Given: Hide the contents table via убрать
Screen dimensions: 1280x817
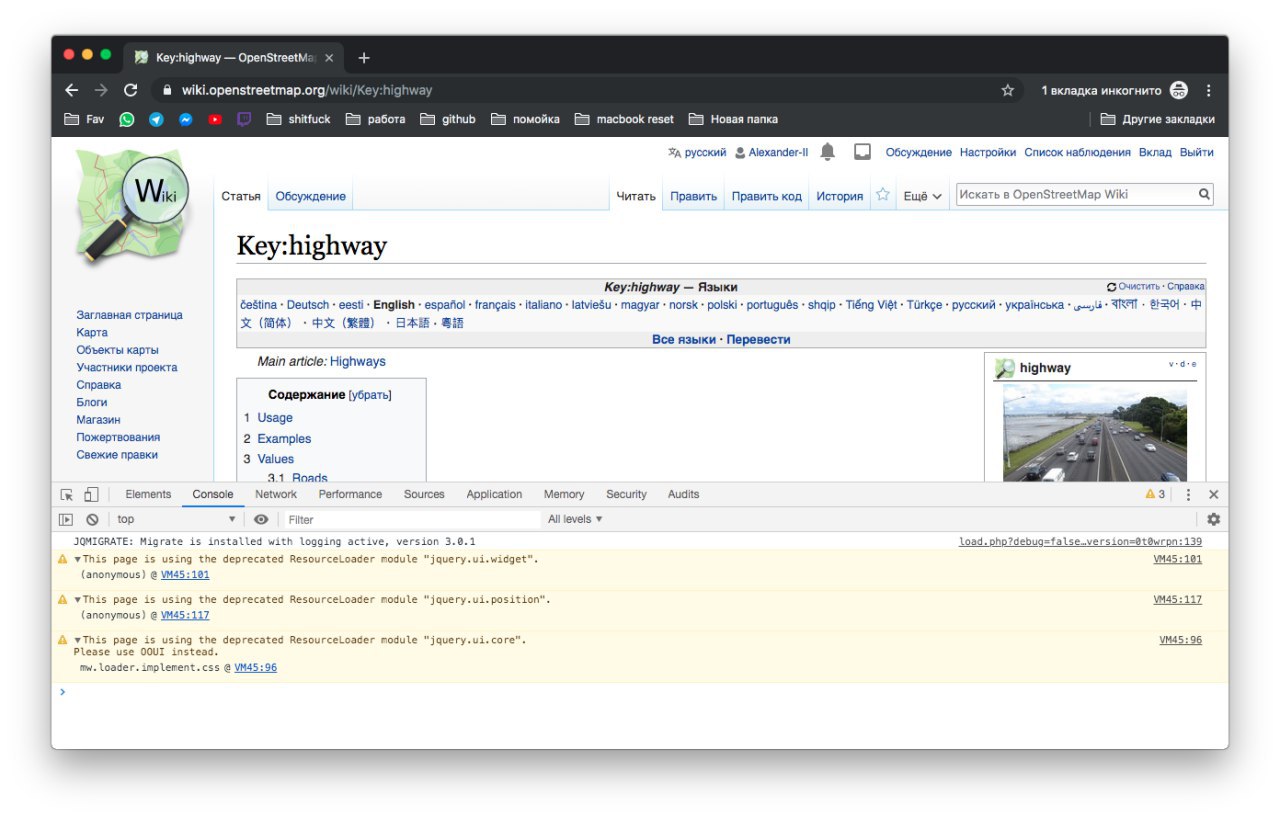Looking at the screenshot, I should point(370,395).
